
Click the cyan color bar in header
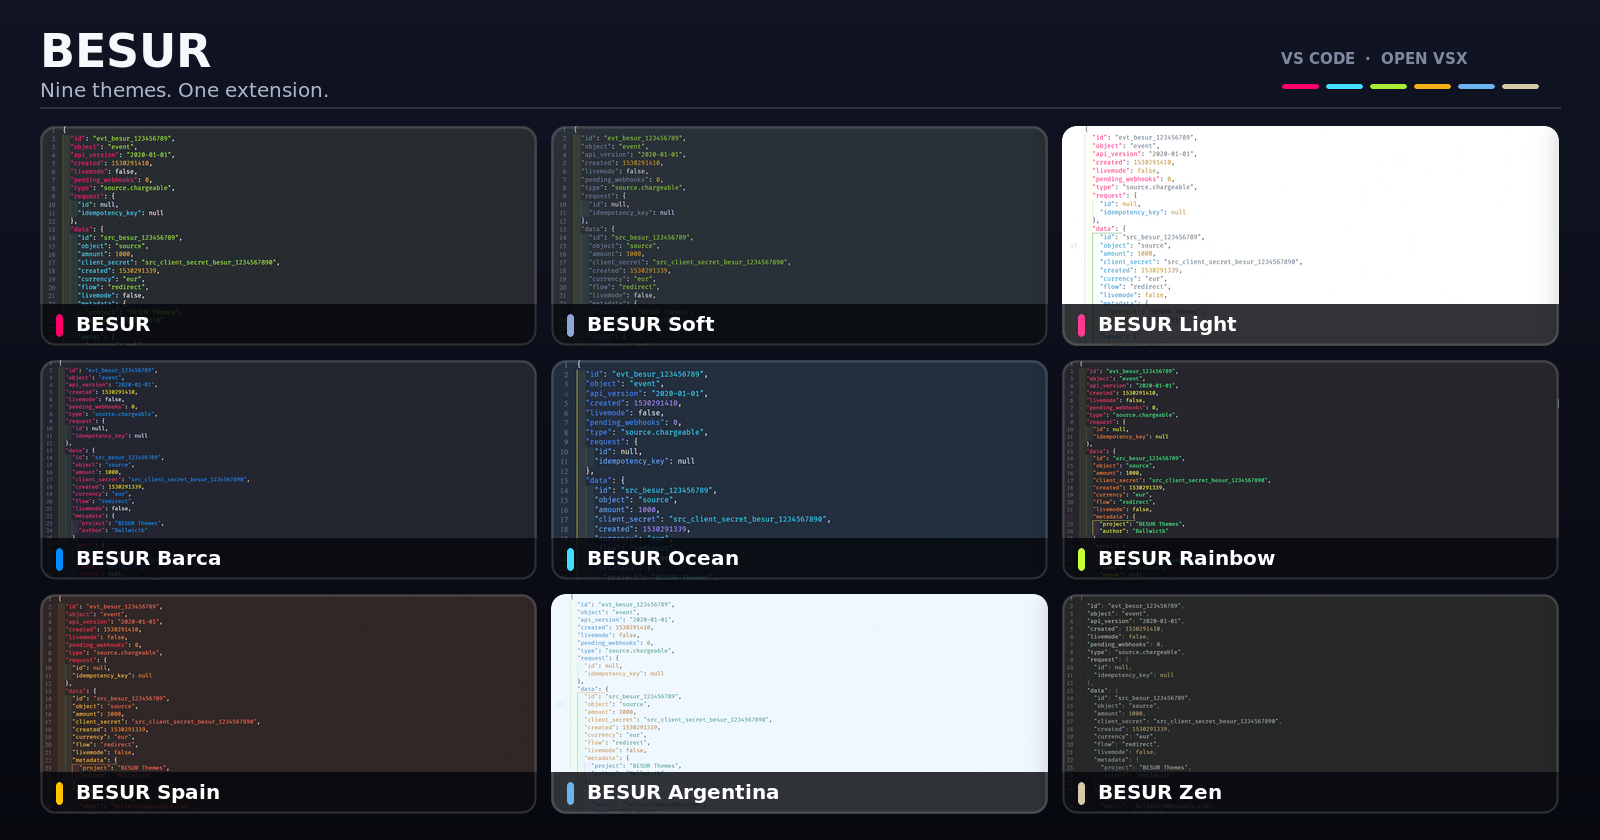pos(1344,87)
